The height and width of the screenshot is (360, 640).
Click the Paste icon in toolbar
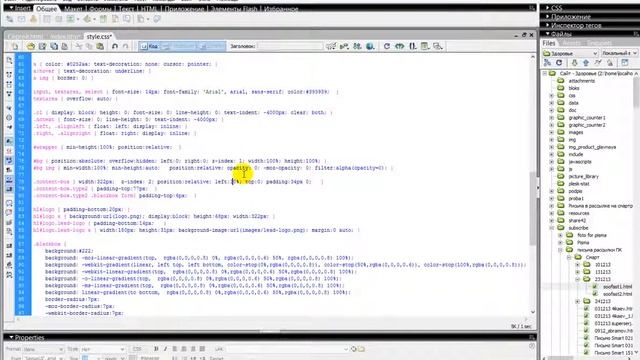[x=100, y=47]
